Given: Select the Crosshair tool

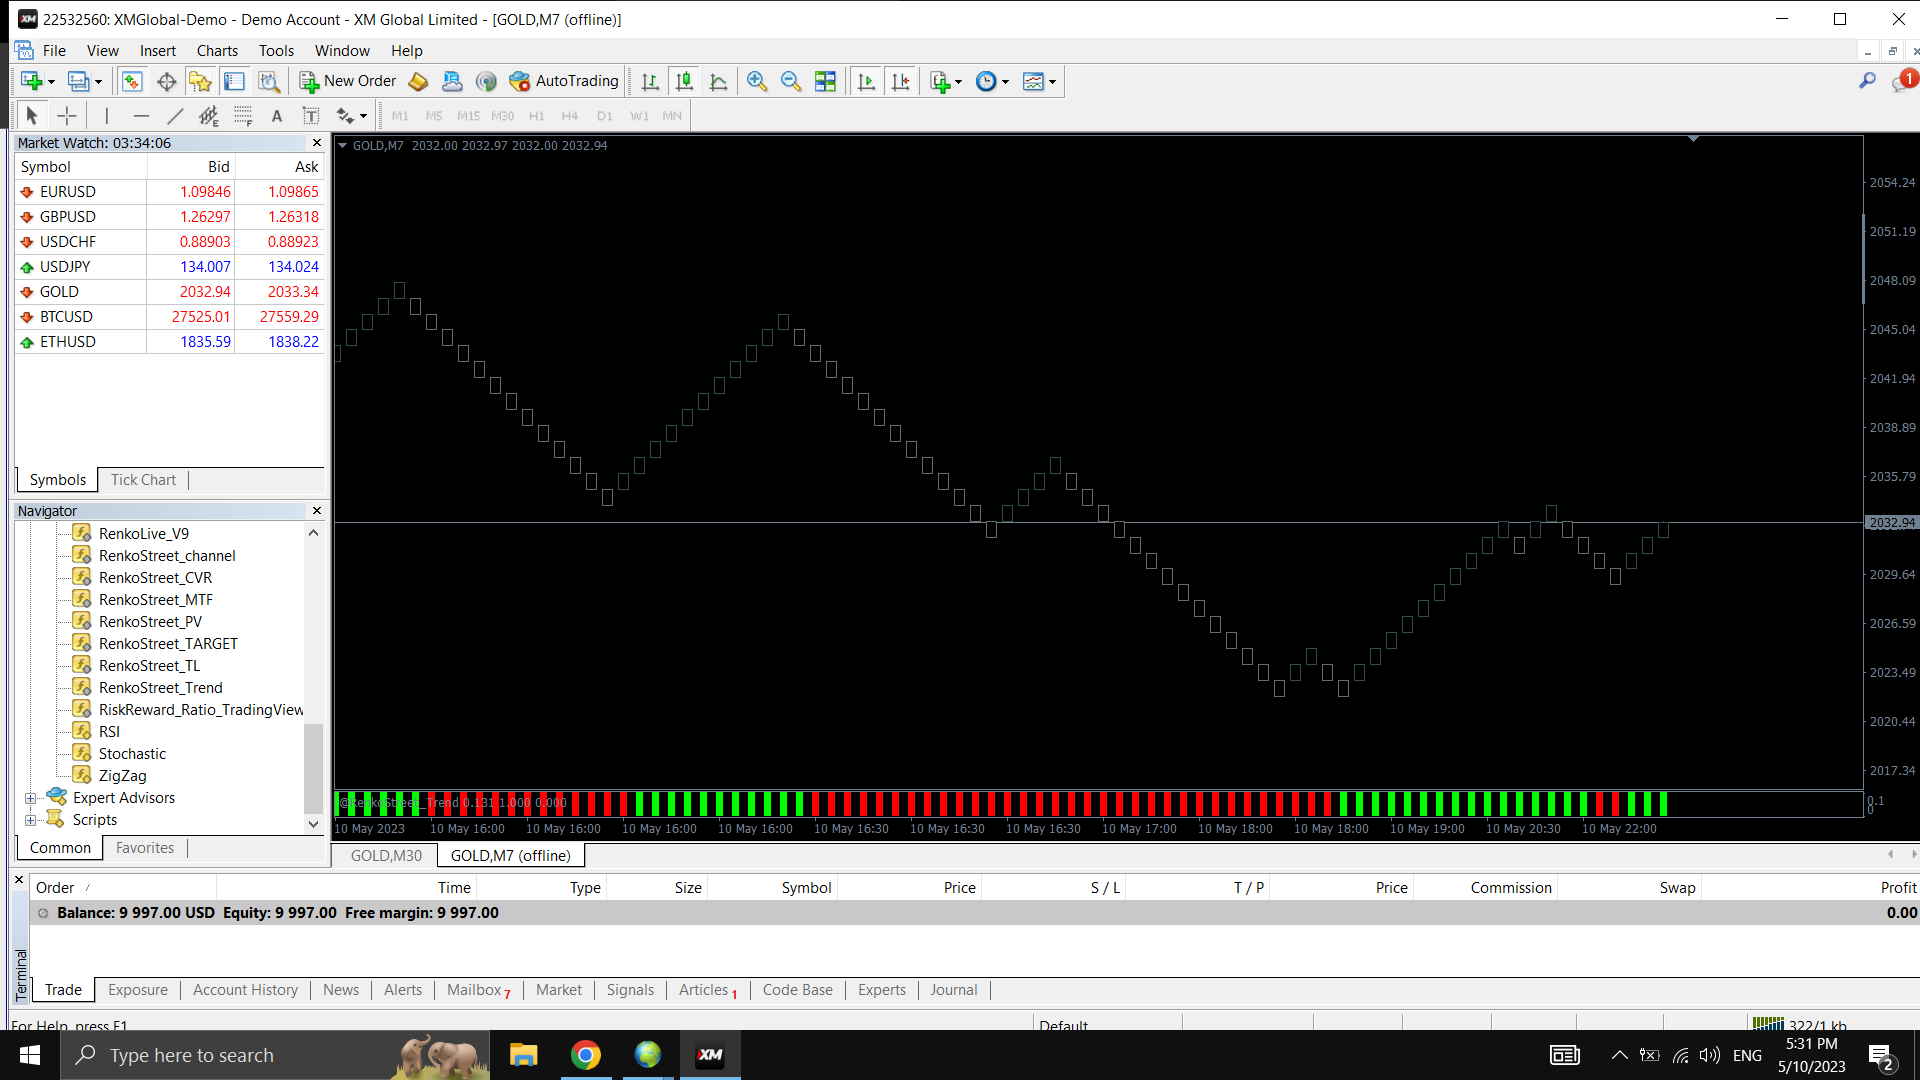Looking at the screenshot, I should tap(67, 116).
